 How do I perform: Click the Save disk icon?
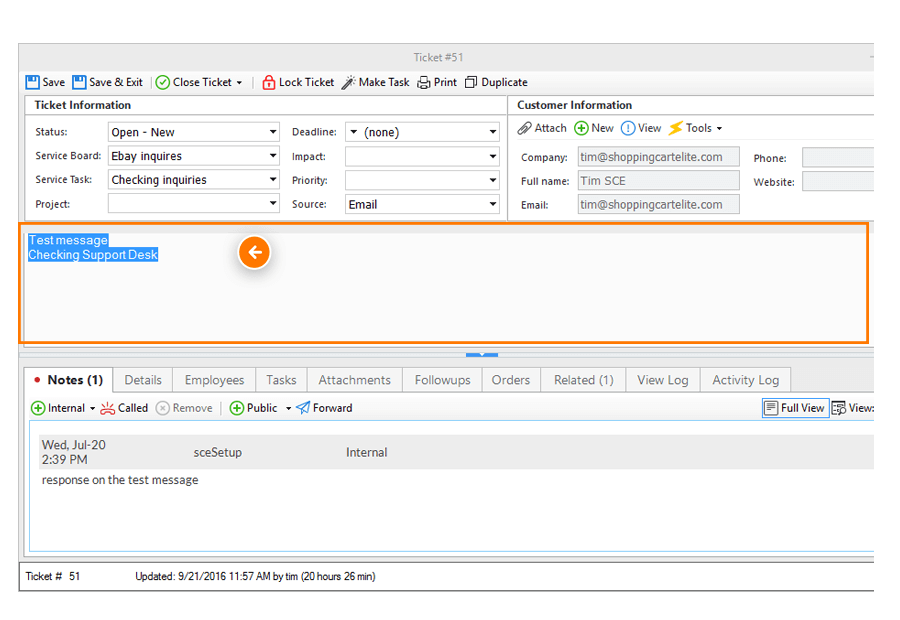pyautogui.click(x=33, y=82)
